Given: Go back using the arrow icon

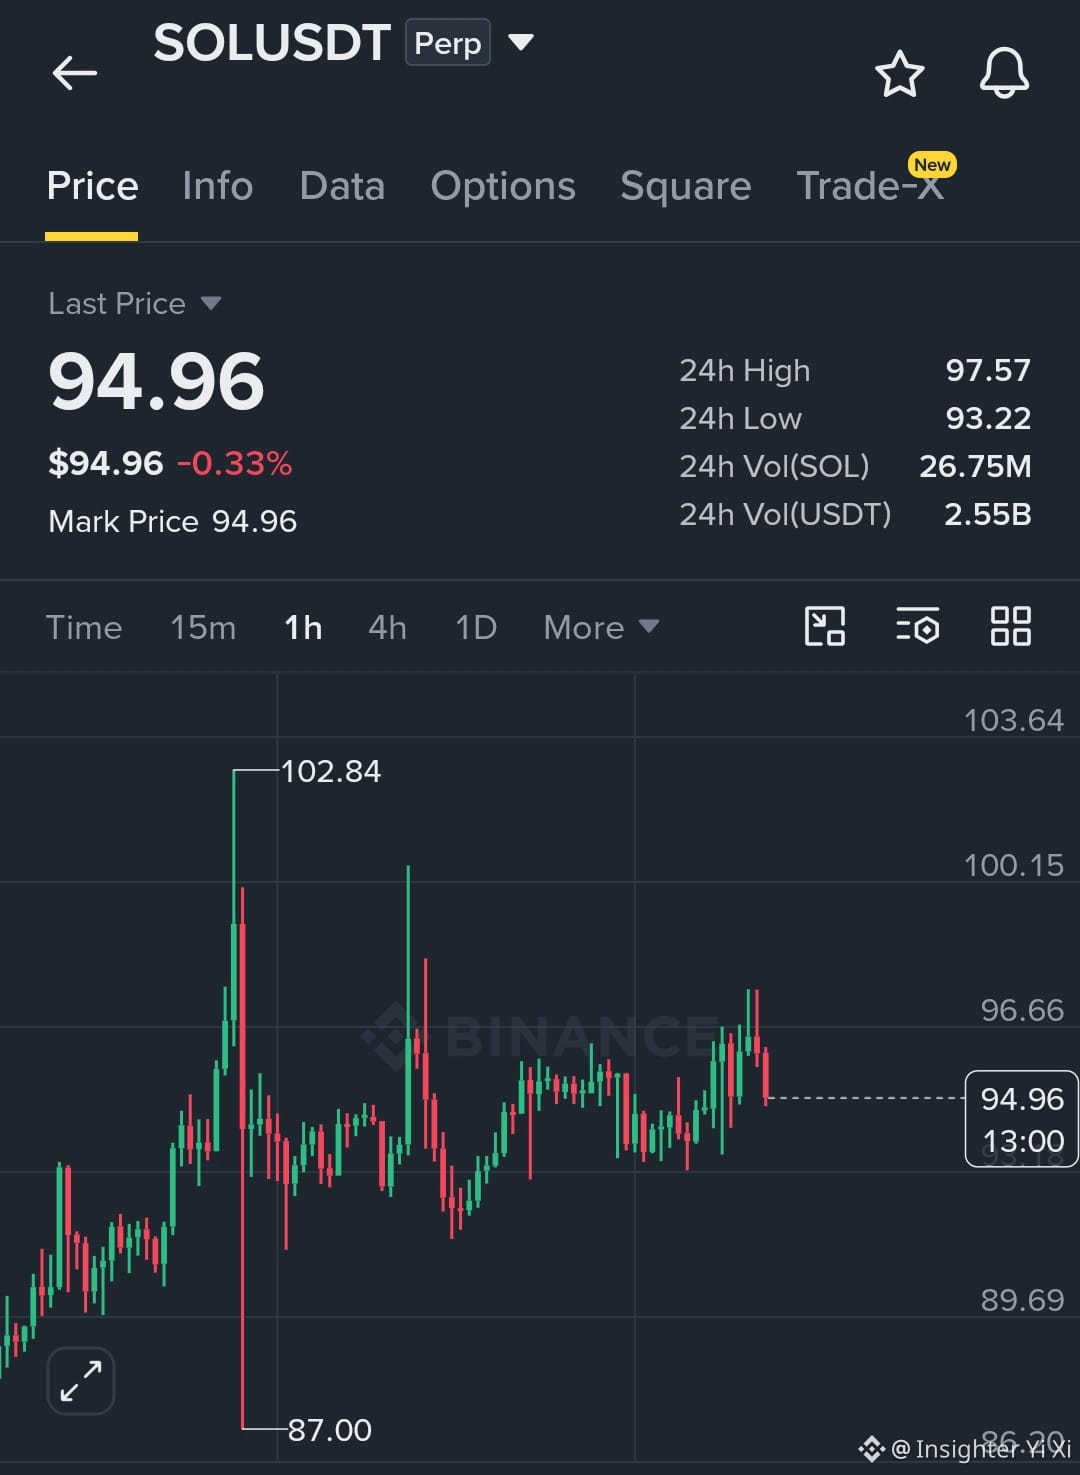Looking at the screenshot, I should (x=75, y=72).
